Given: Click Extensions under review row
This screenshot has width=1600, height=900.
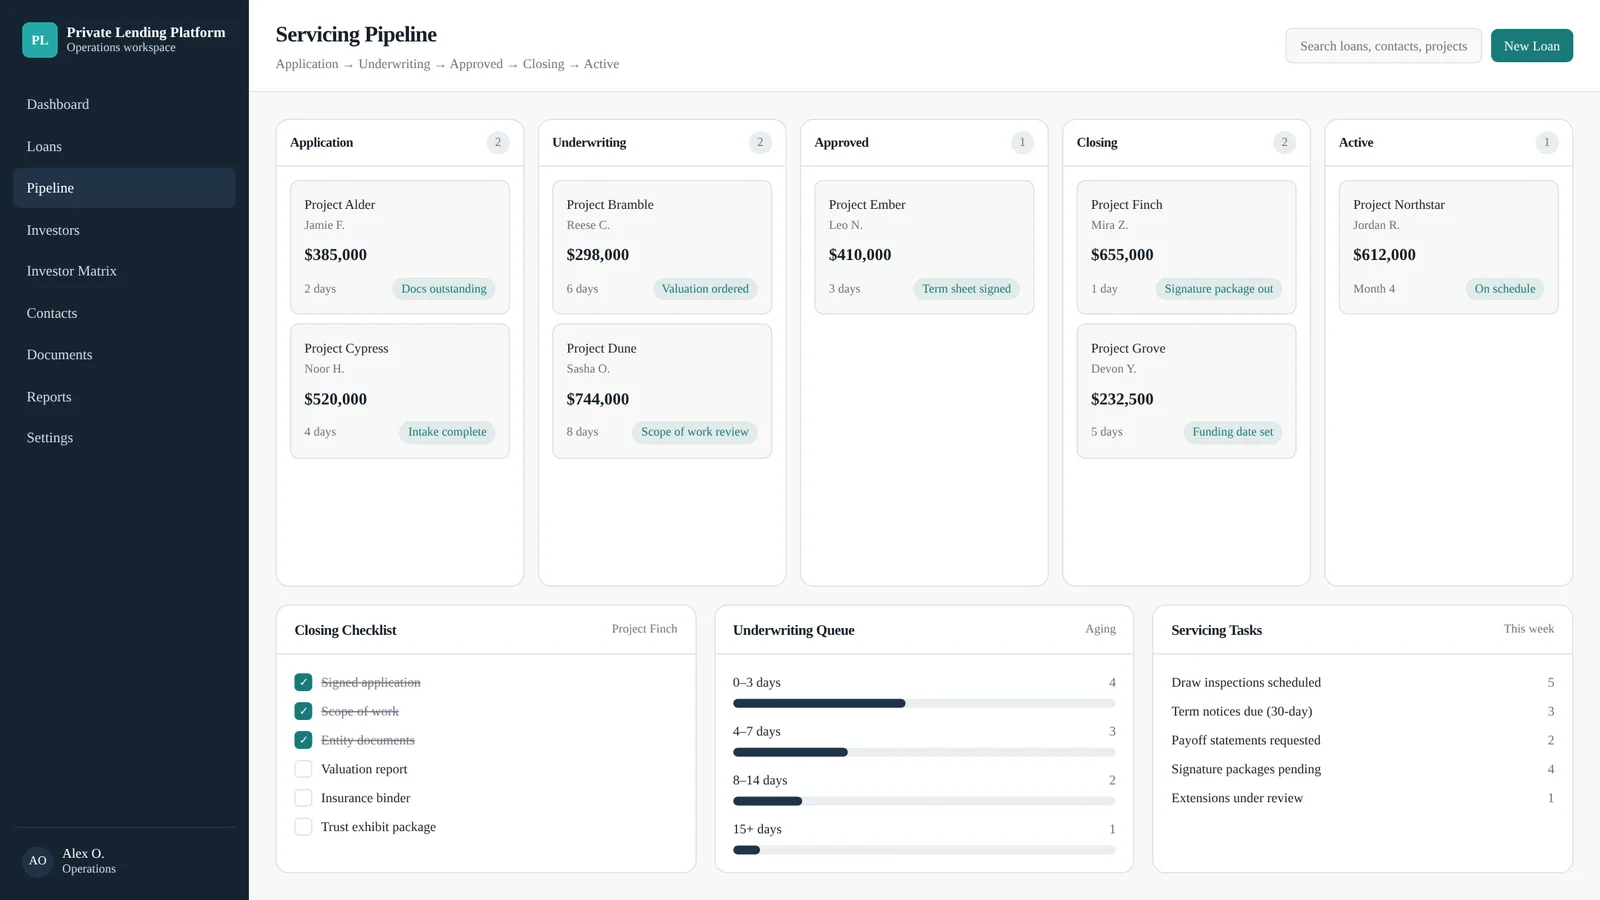Looking at the screenshot, I should pos(1362,798).
